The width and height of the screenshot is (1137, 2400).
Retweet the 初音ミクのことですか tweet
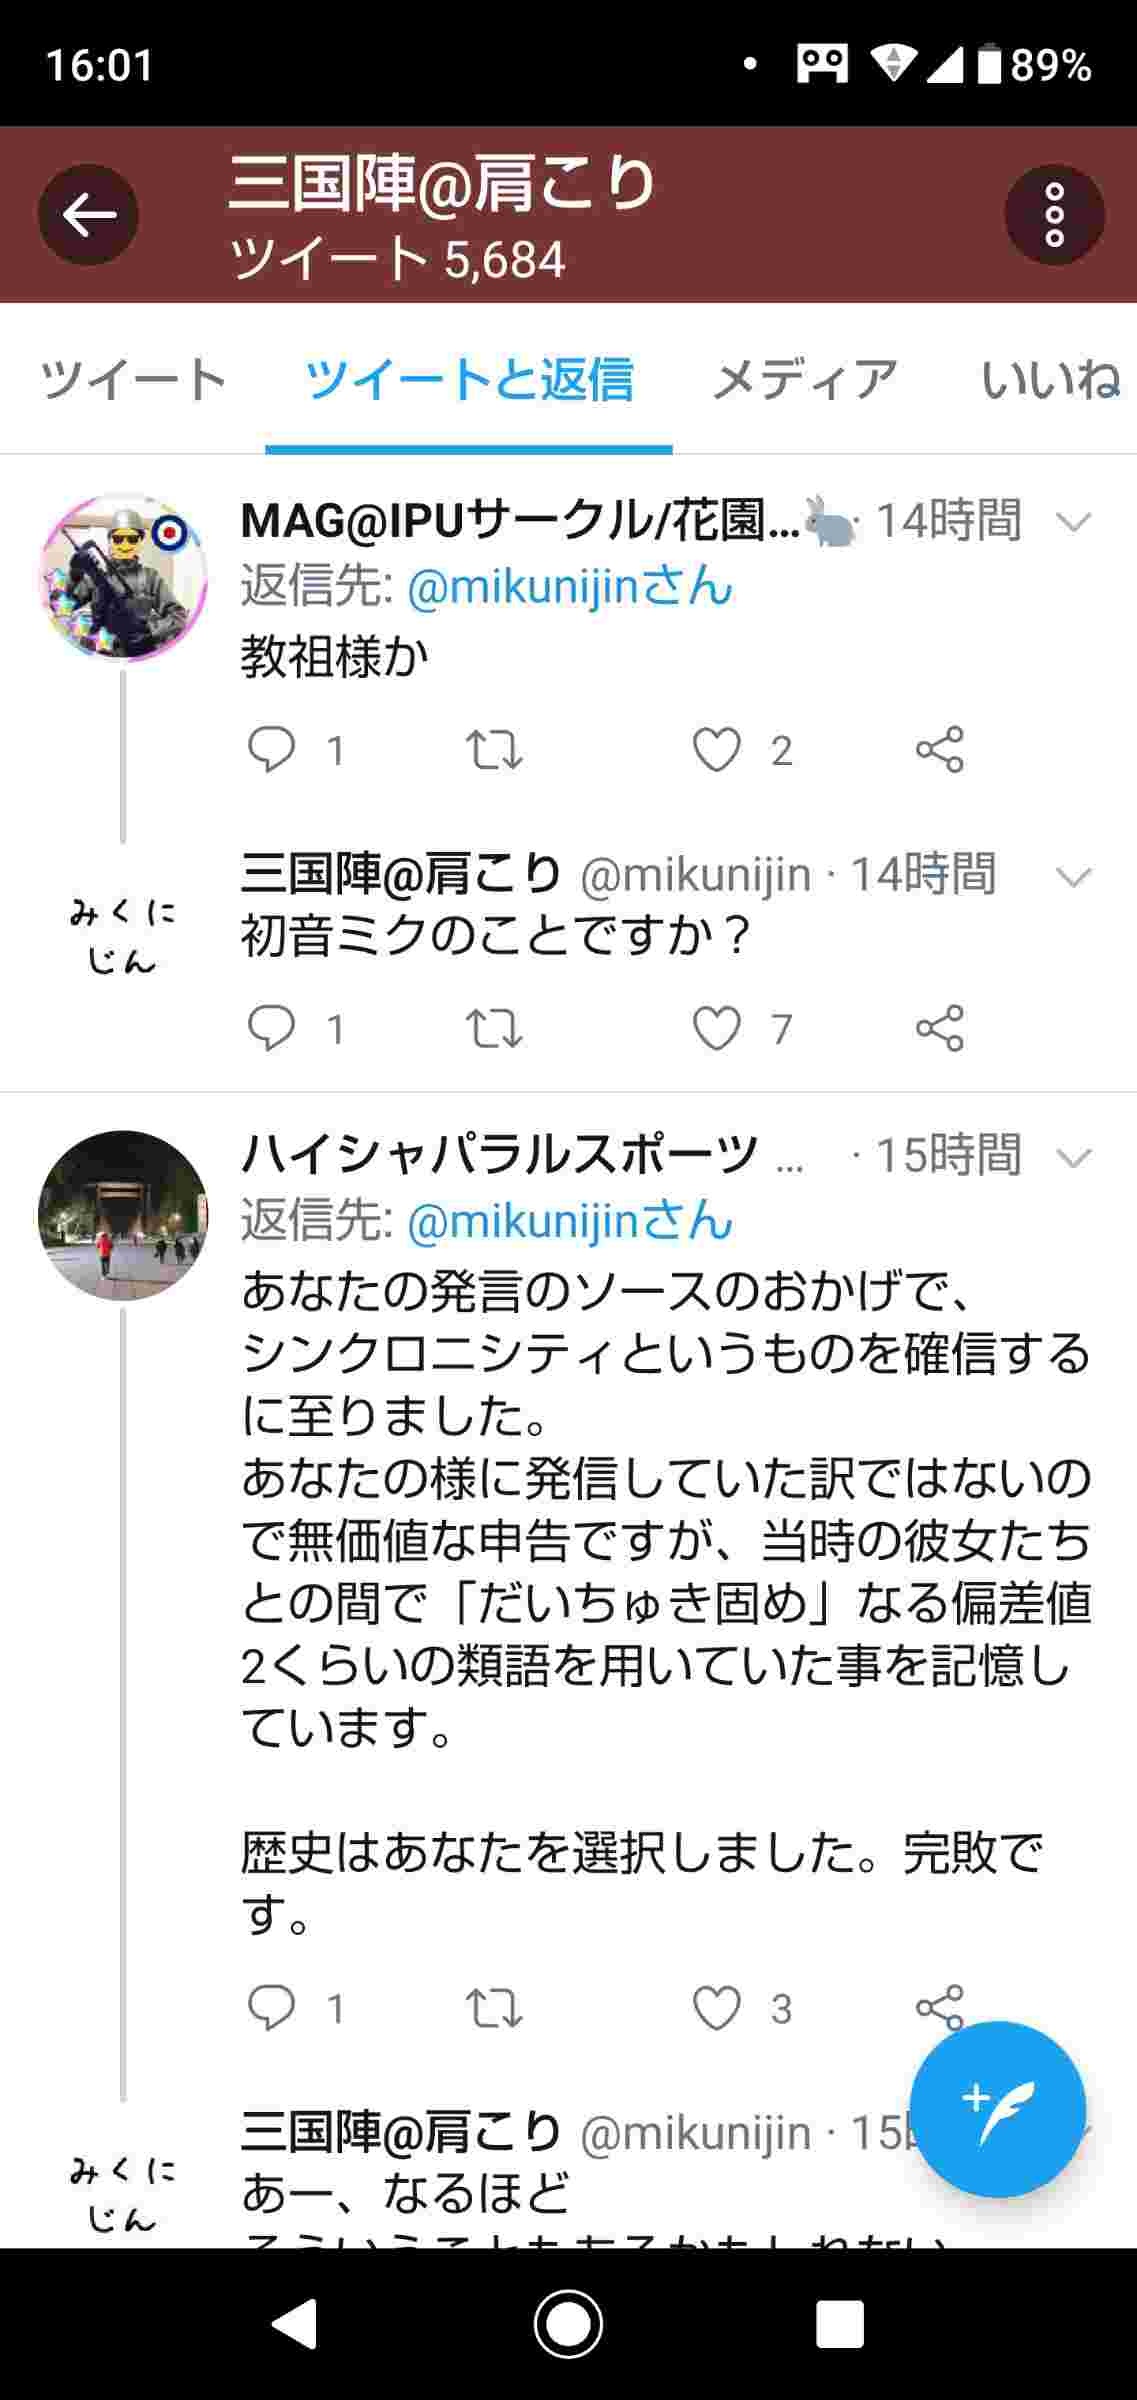coord(494,1029)
